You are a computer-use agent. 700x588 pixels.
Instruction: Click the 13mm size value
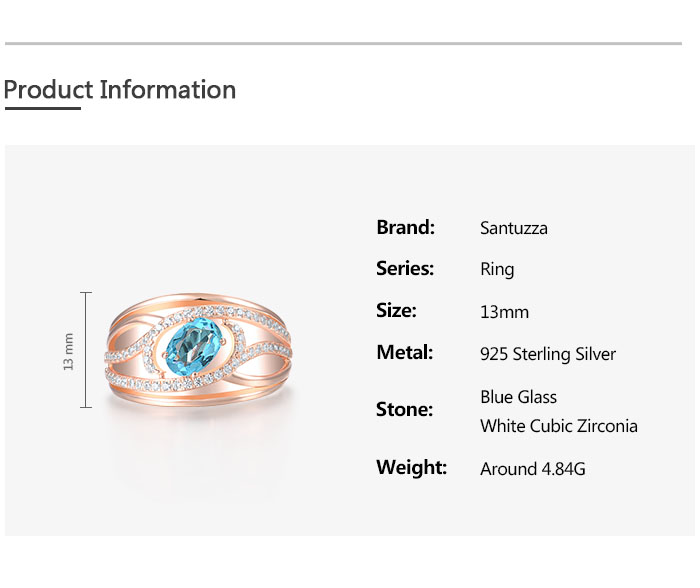click(504, 312)
